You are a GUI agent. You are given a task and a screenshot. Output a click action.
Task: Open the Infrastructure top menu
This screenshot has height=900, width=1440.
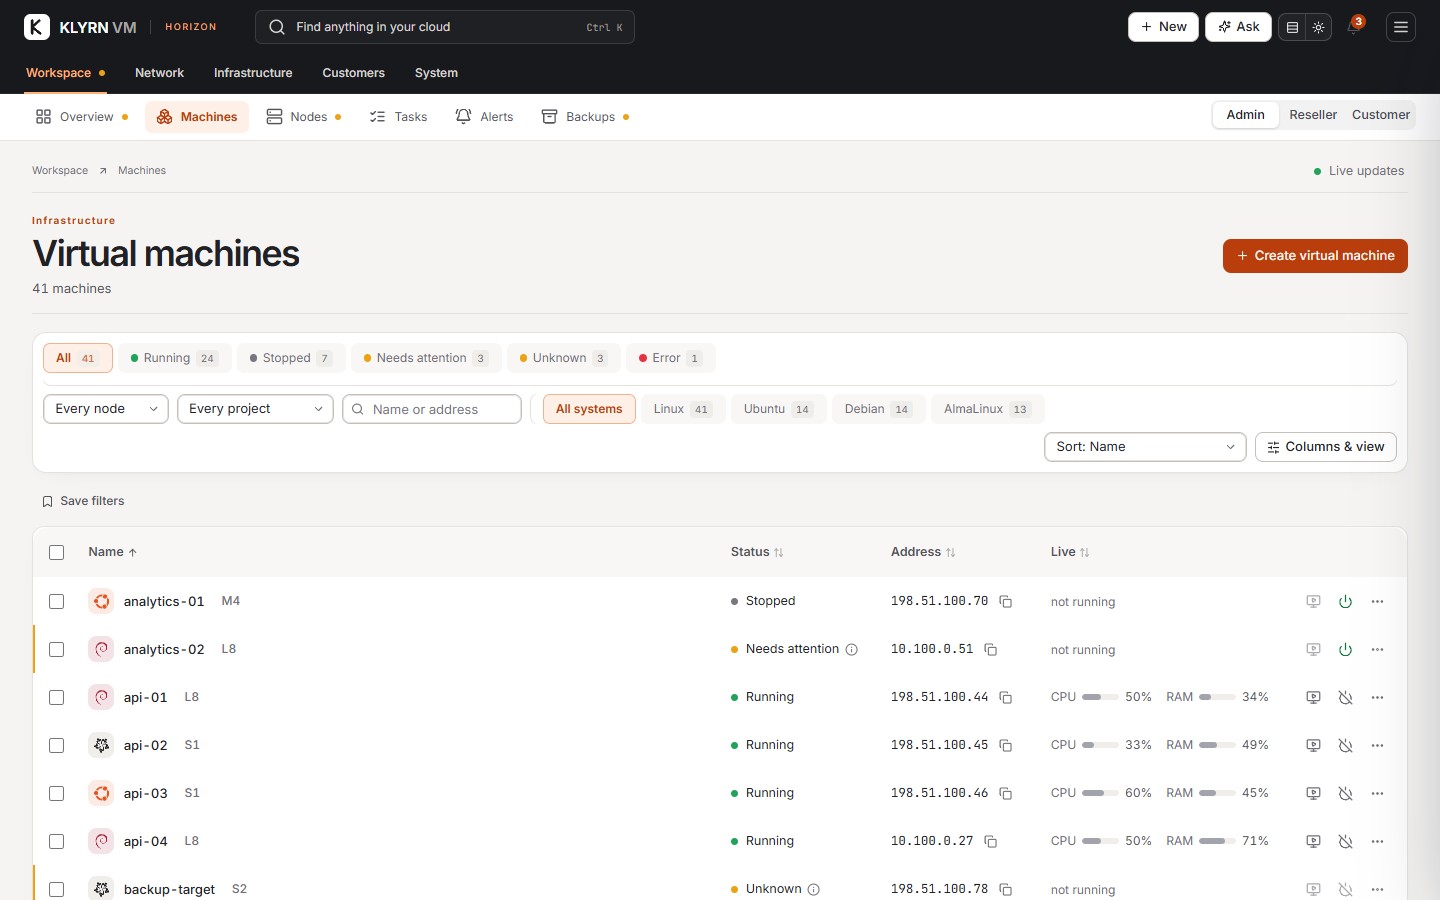253,73
